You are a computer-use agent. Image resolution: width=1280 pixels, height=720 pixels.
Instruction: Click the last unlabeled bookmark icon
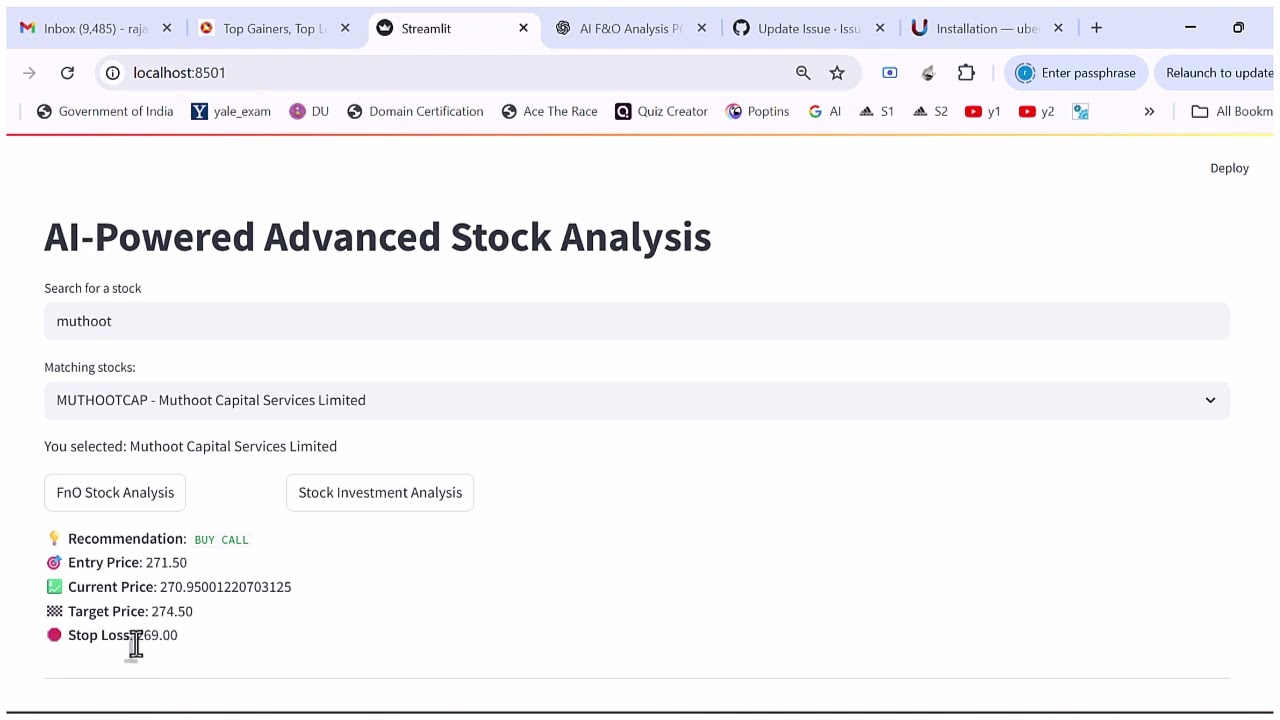point(1081,111)
